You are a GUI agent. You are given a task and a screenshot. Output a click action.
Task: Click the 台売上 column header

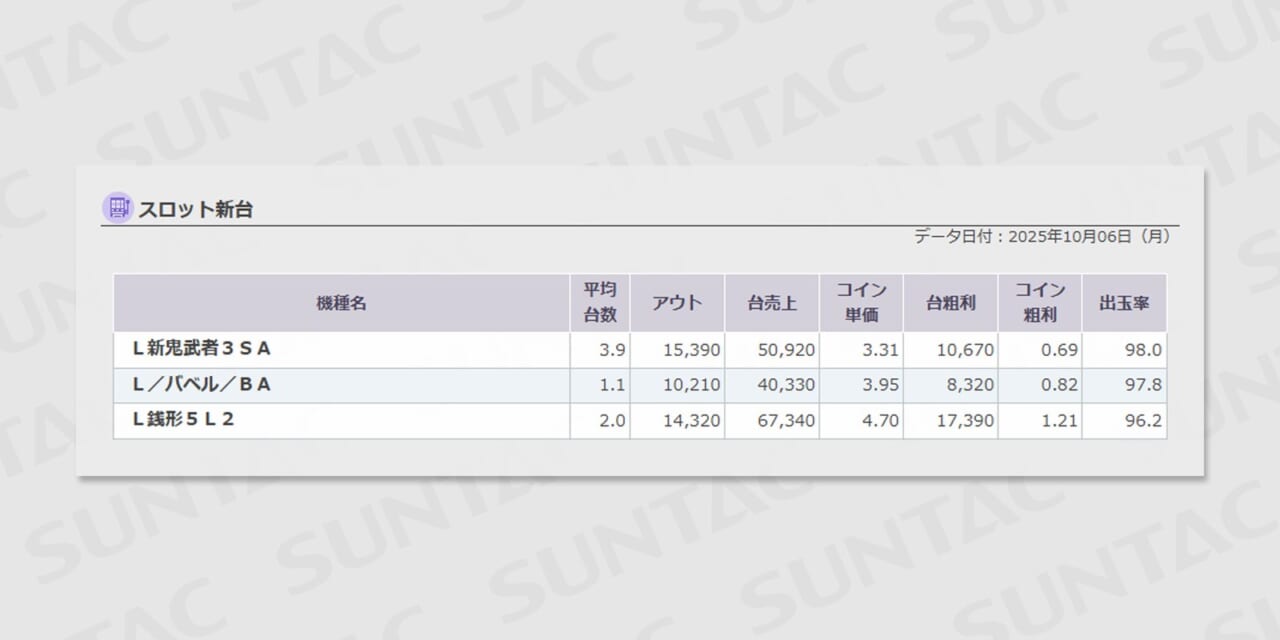point(771,303)
